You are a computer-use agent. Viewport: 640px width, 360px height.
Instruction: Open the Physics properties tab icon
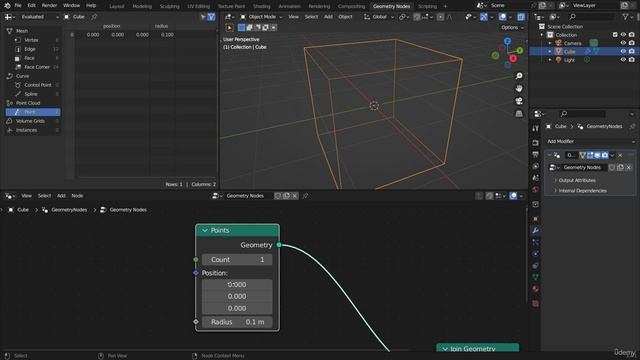(536, 254)
